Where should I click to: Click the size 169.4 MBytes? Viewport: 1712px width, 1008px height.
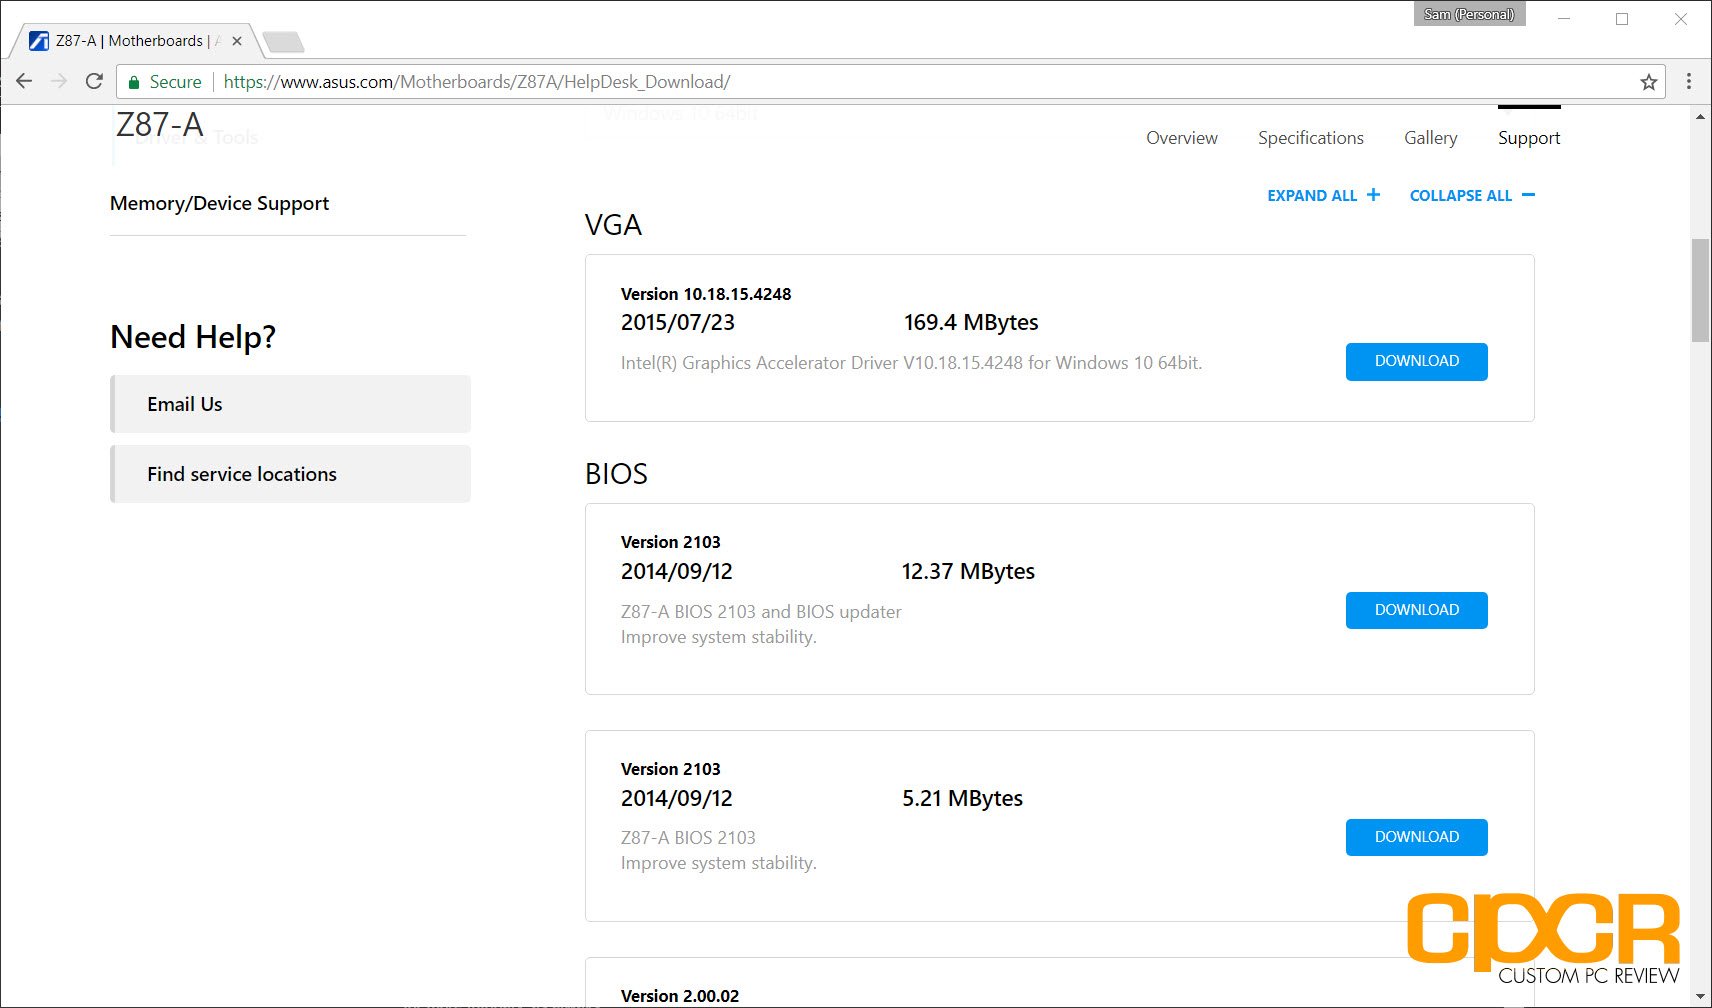(x=971, y=322)
